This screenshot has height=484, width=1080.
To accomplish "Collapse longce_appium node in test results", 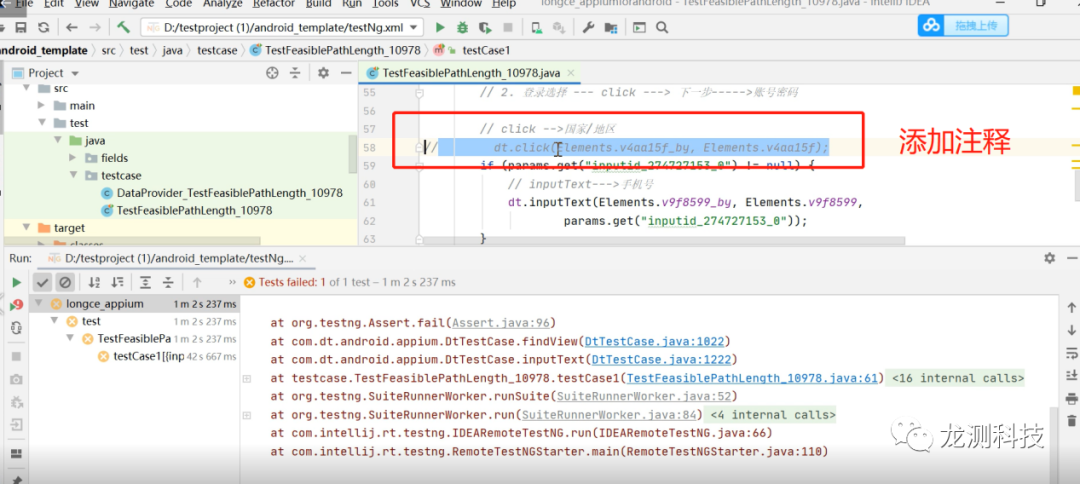I will (x=38, y=304).
